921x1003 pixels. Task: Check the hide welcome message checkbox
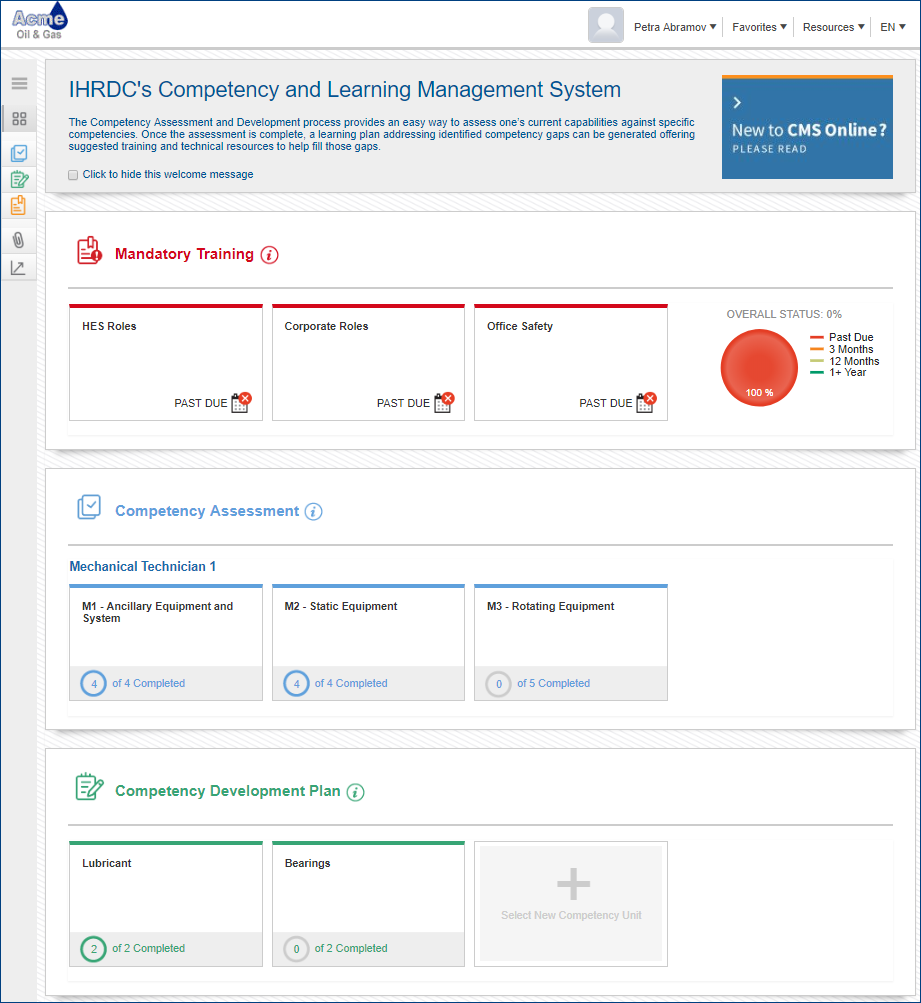click(73, 175)
